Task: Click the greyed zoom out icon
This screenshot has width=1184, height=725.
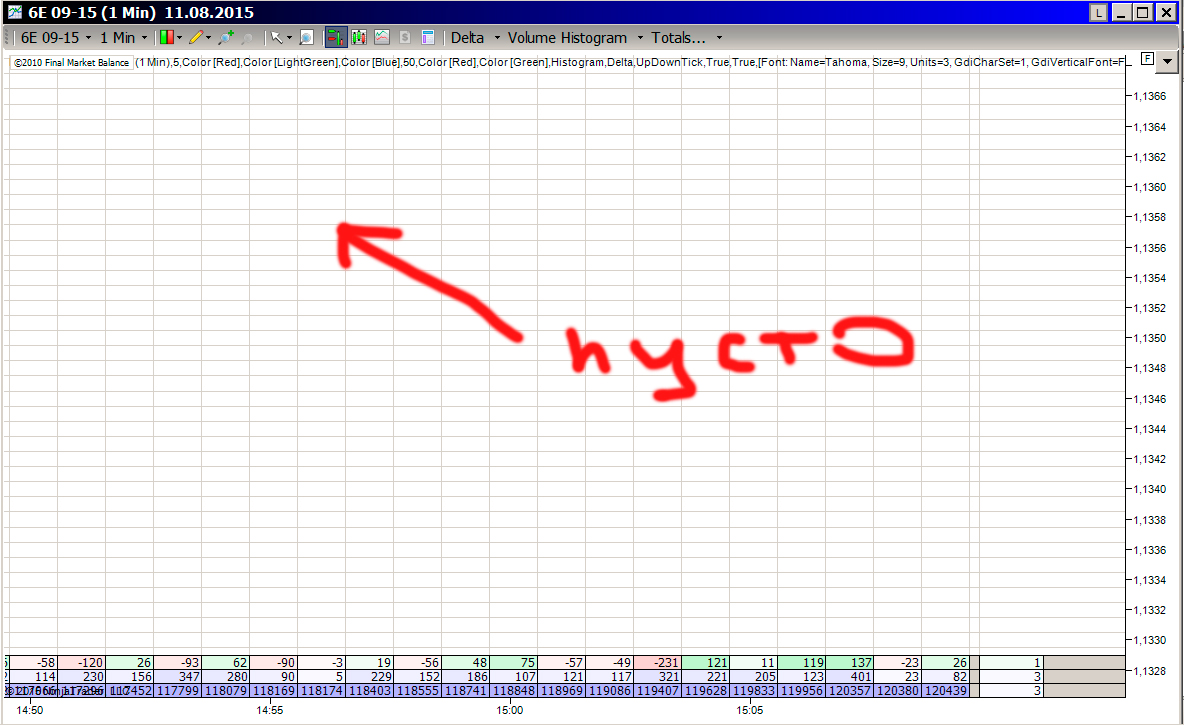Action: pos(247,37)
